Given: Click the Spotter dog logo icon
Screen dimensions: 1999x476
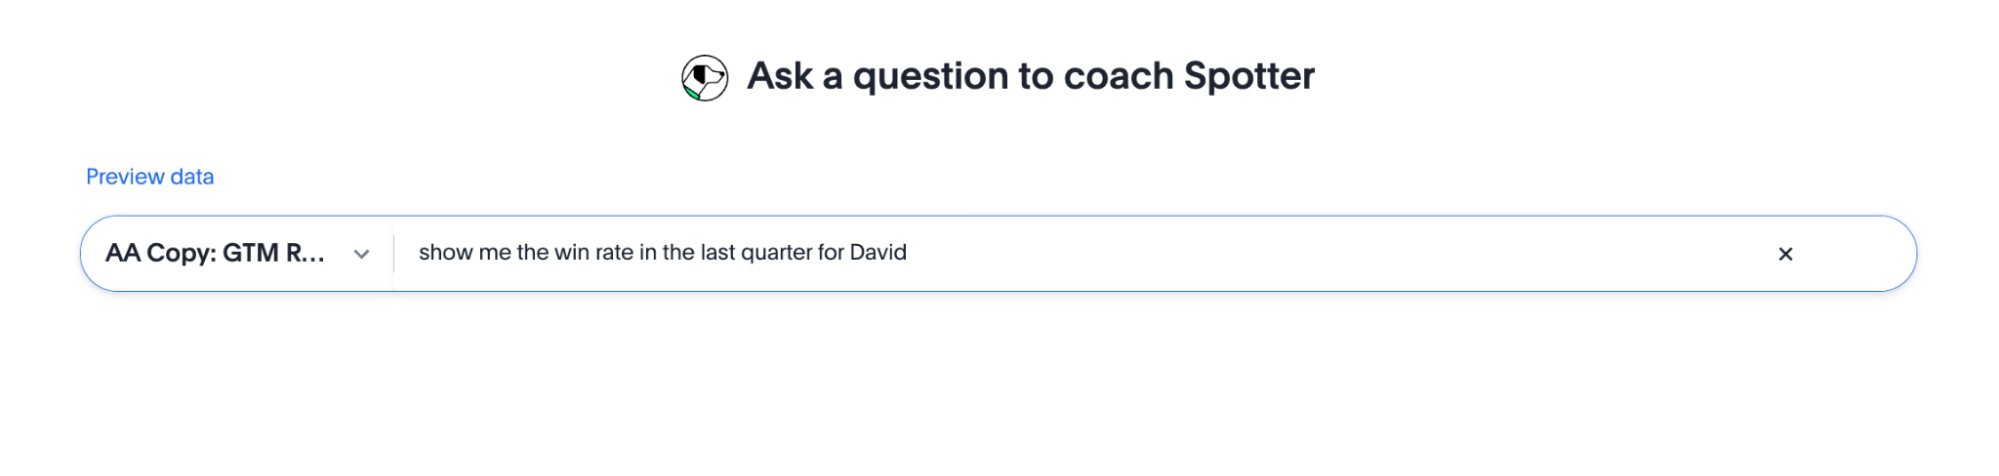Looking at the screenshot, I should tap(704, 78).
